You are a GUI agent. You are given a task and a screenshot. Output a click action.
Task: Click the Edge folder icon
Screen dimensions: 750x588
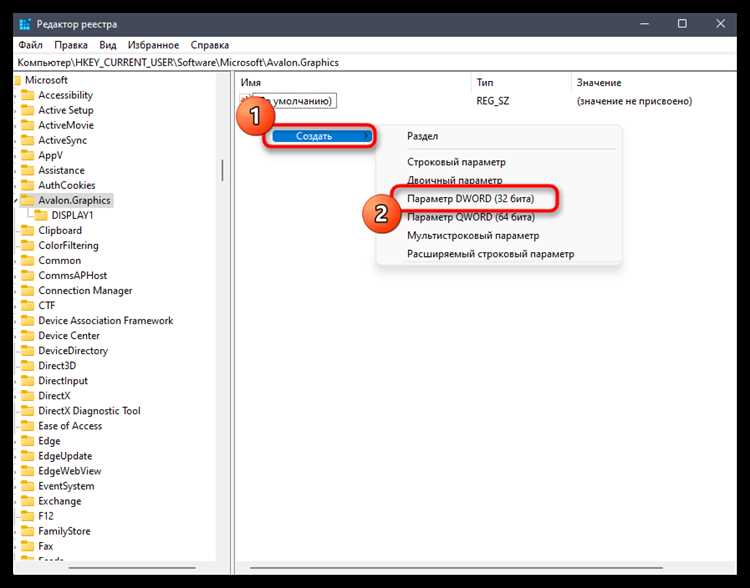28,441
